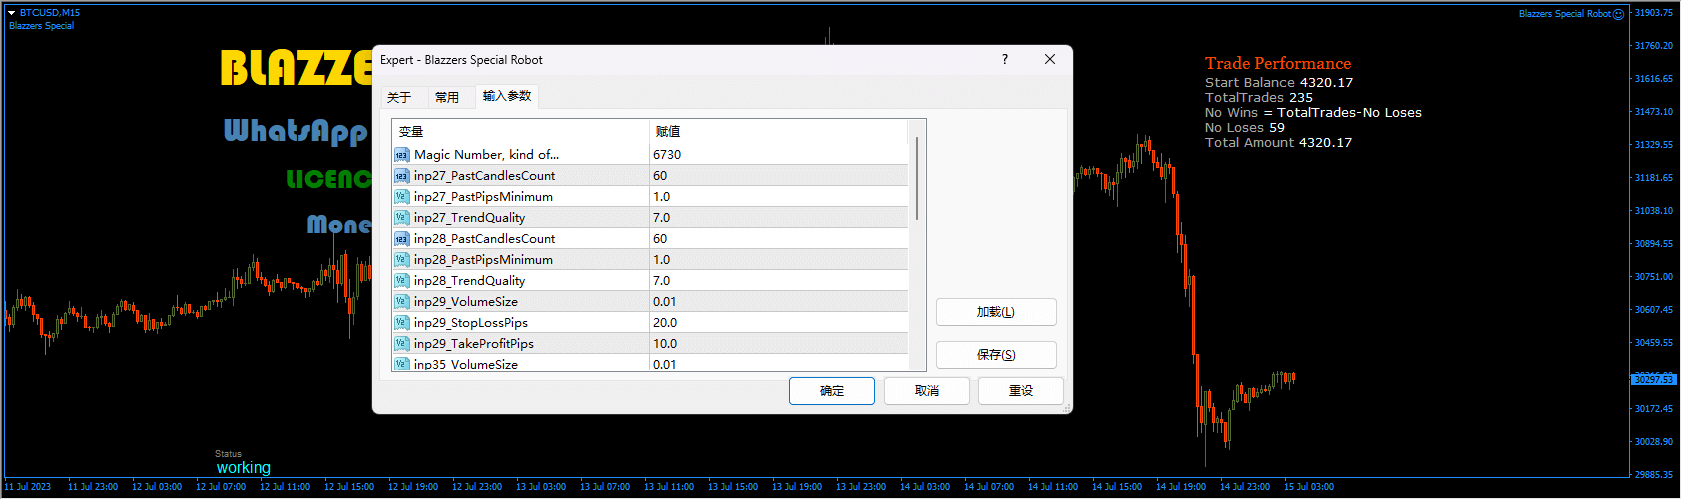Click the Magic Number integer type icon

(401, 155)
